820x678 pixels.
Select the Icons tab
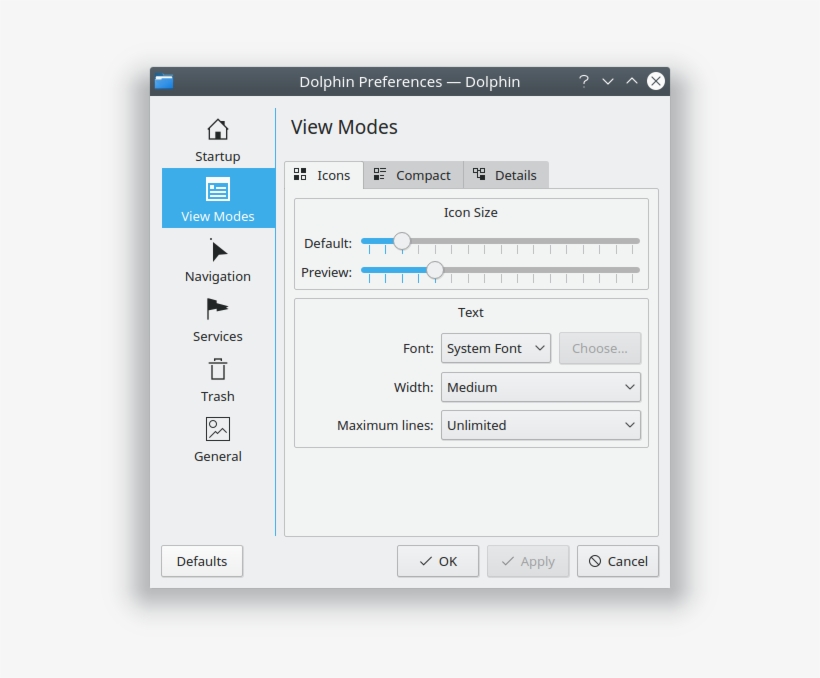[323, 175]
